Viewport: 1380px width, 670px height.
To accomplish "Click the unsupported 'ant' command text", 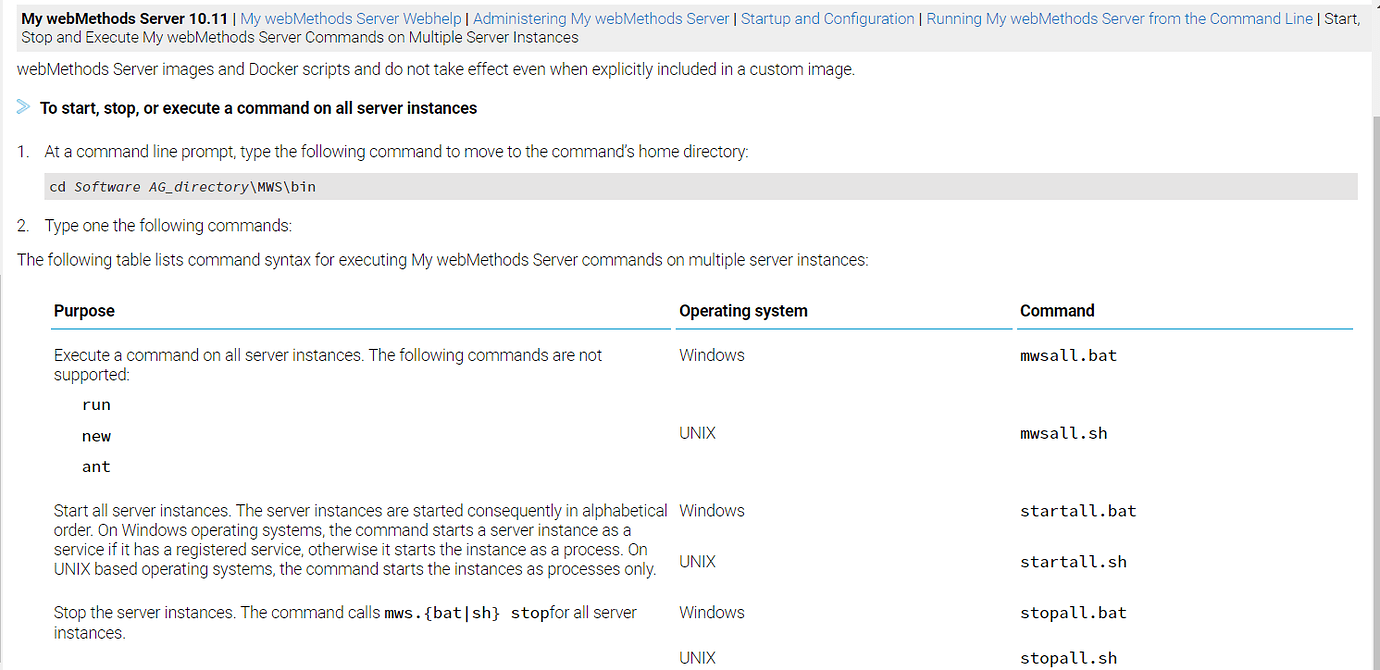I will click(x=96, y=467).
